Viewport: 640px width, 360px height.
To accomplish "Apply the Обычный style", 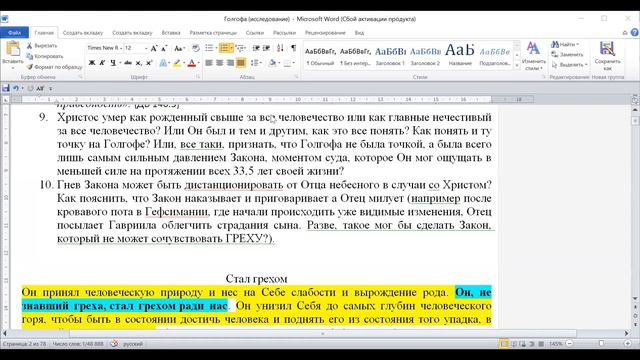I will (x=320, y=56).
